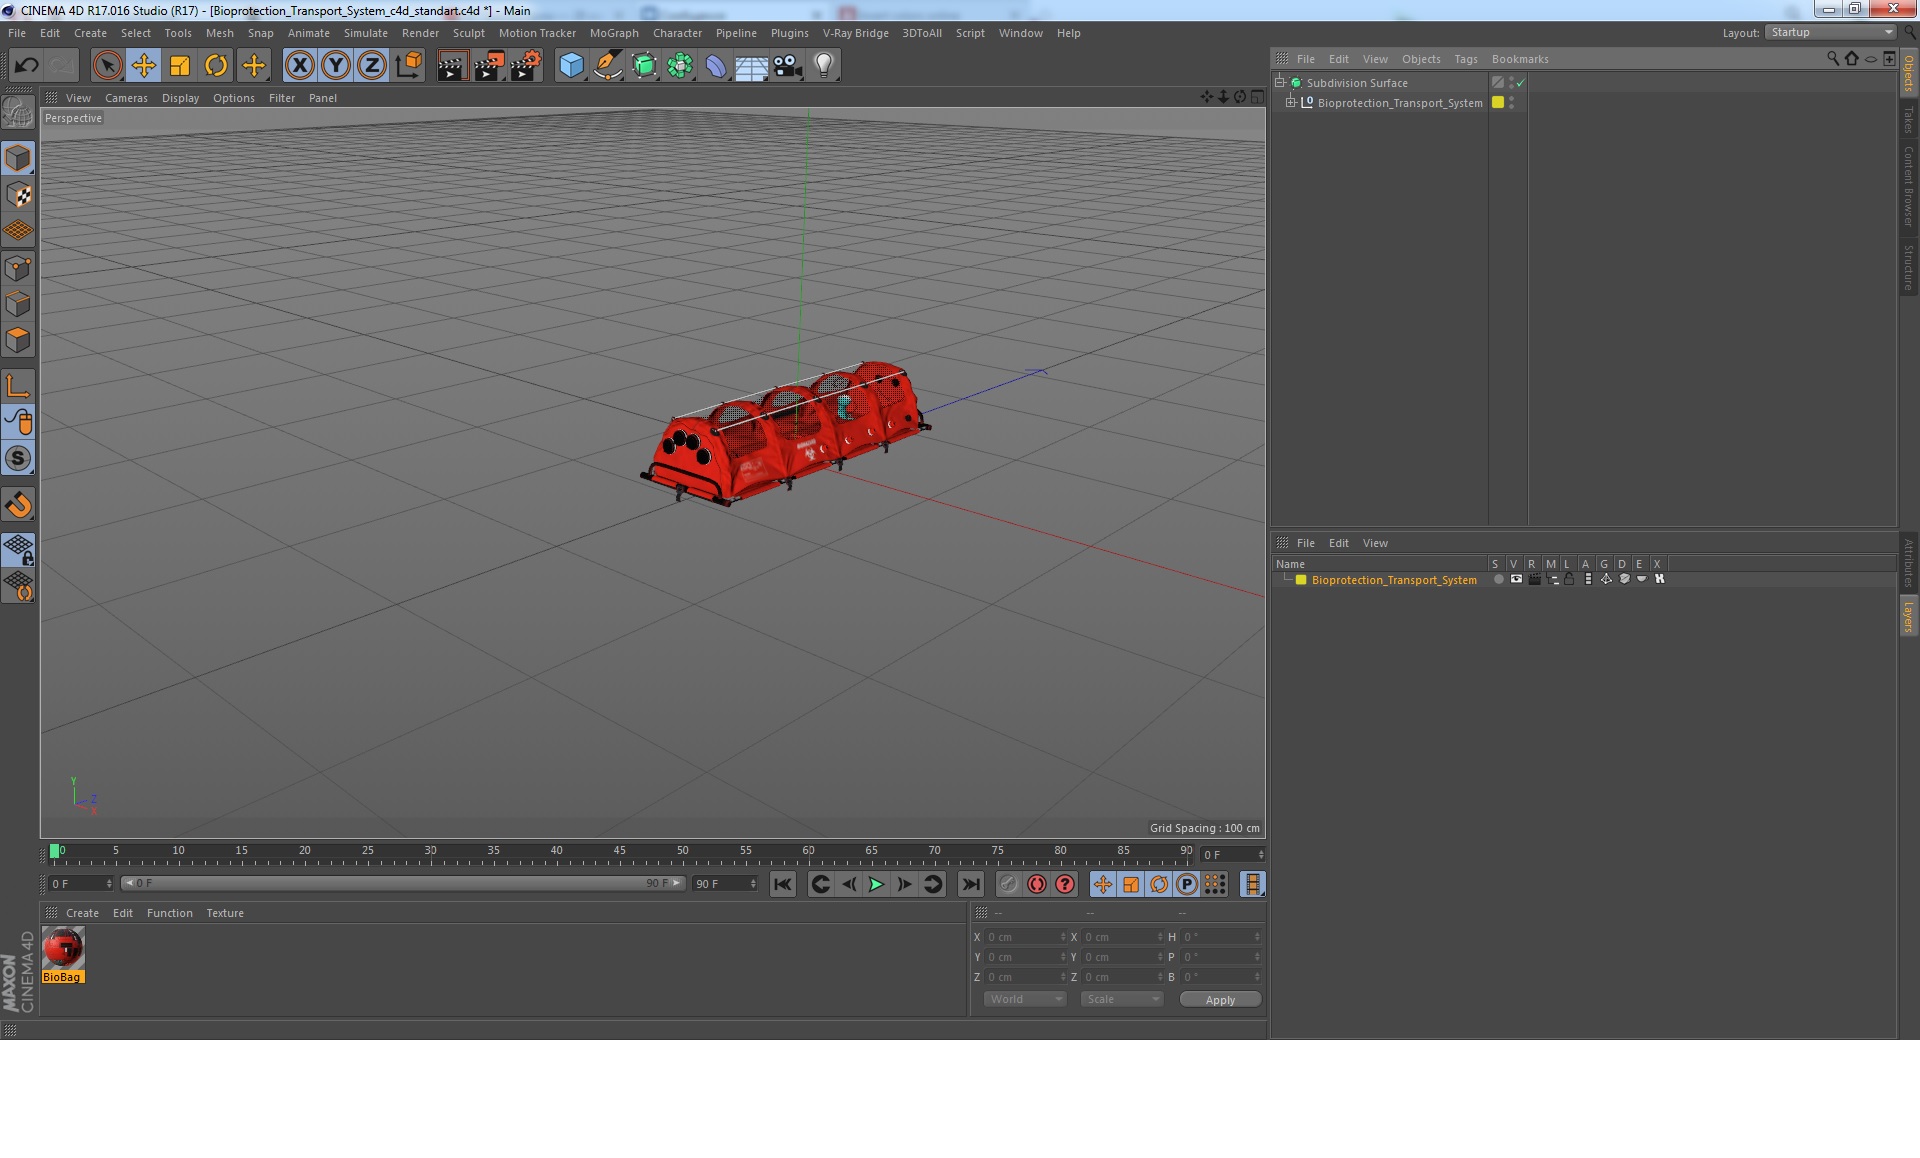The image size is (1920, 1158).
Task: Toggle layer Lock icon
Action: click(x=1569, y=579)
